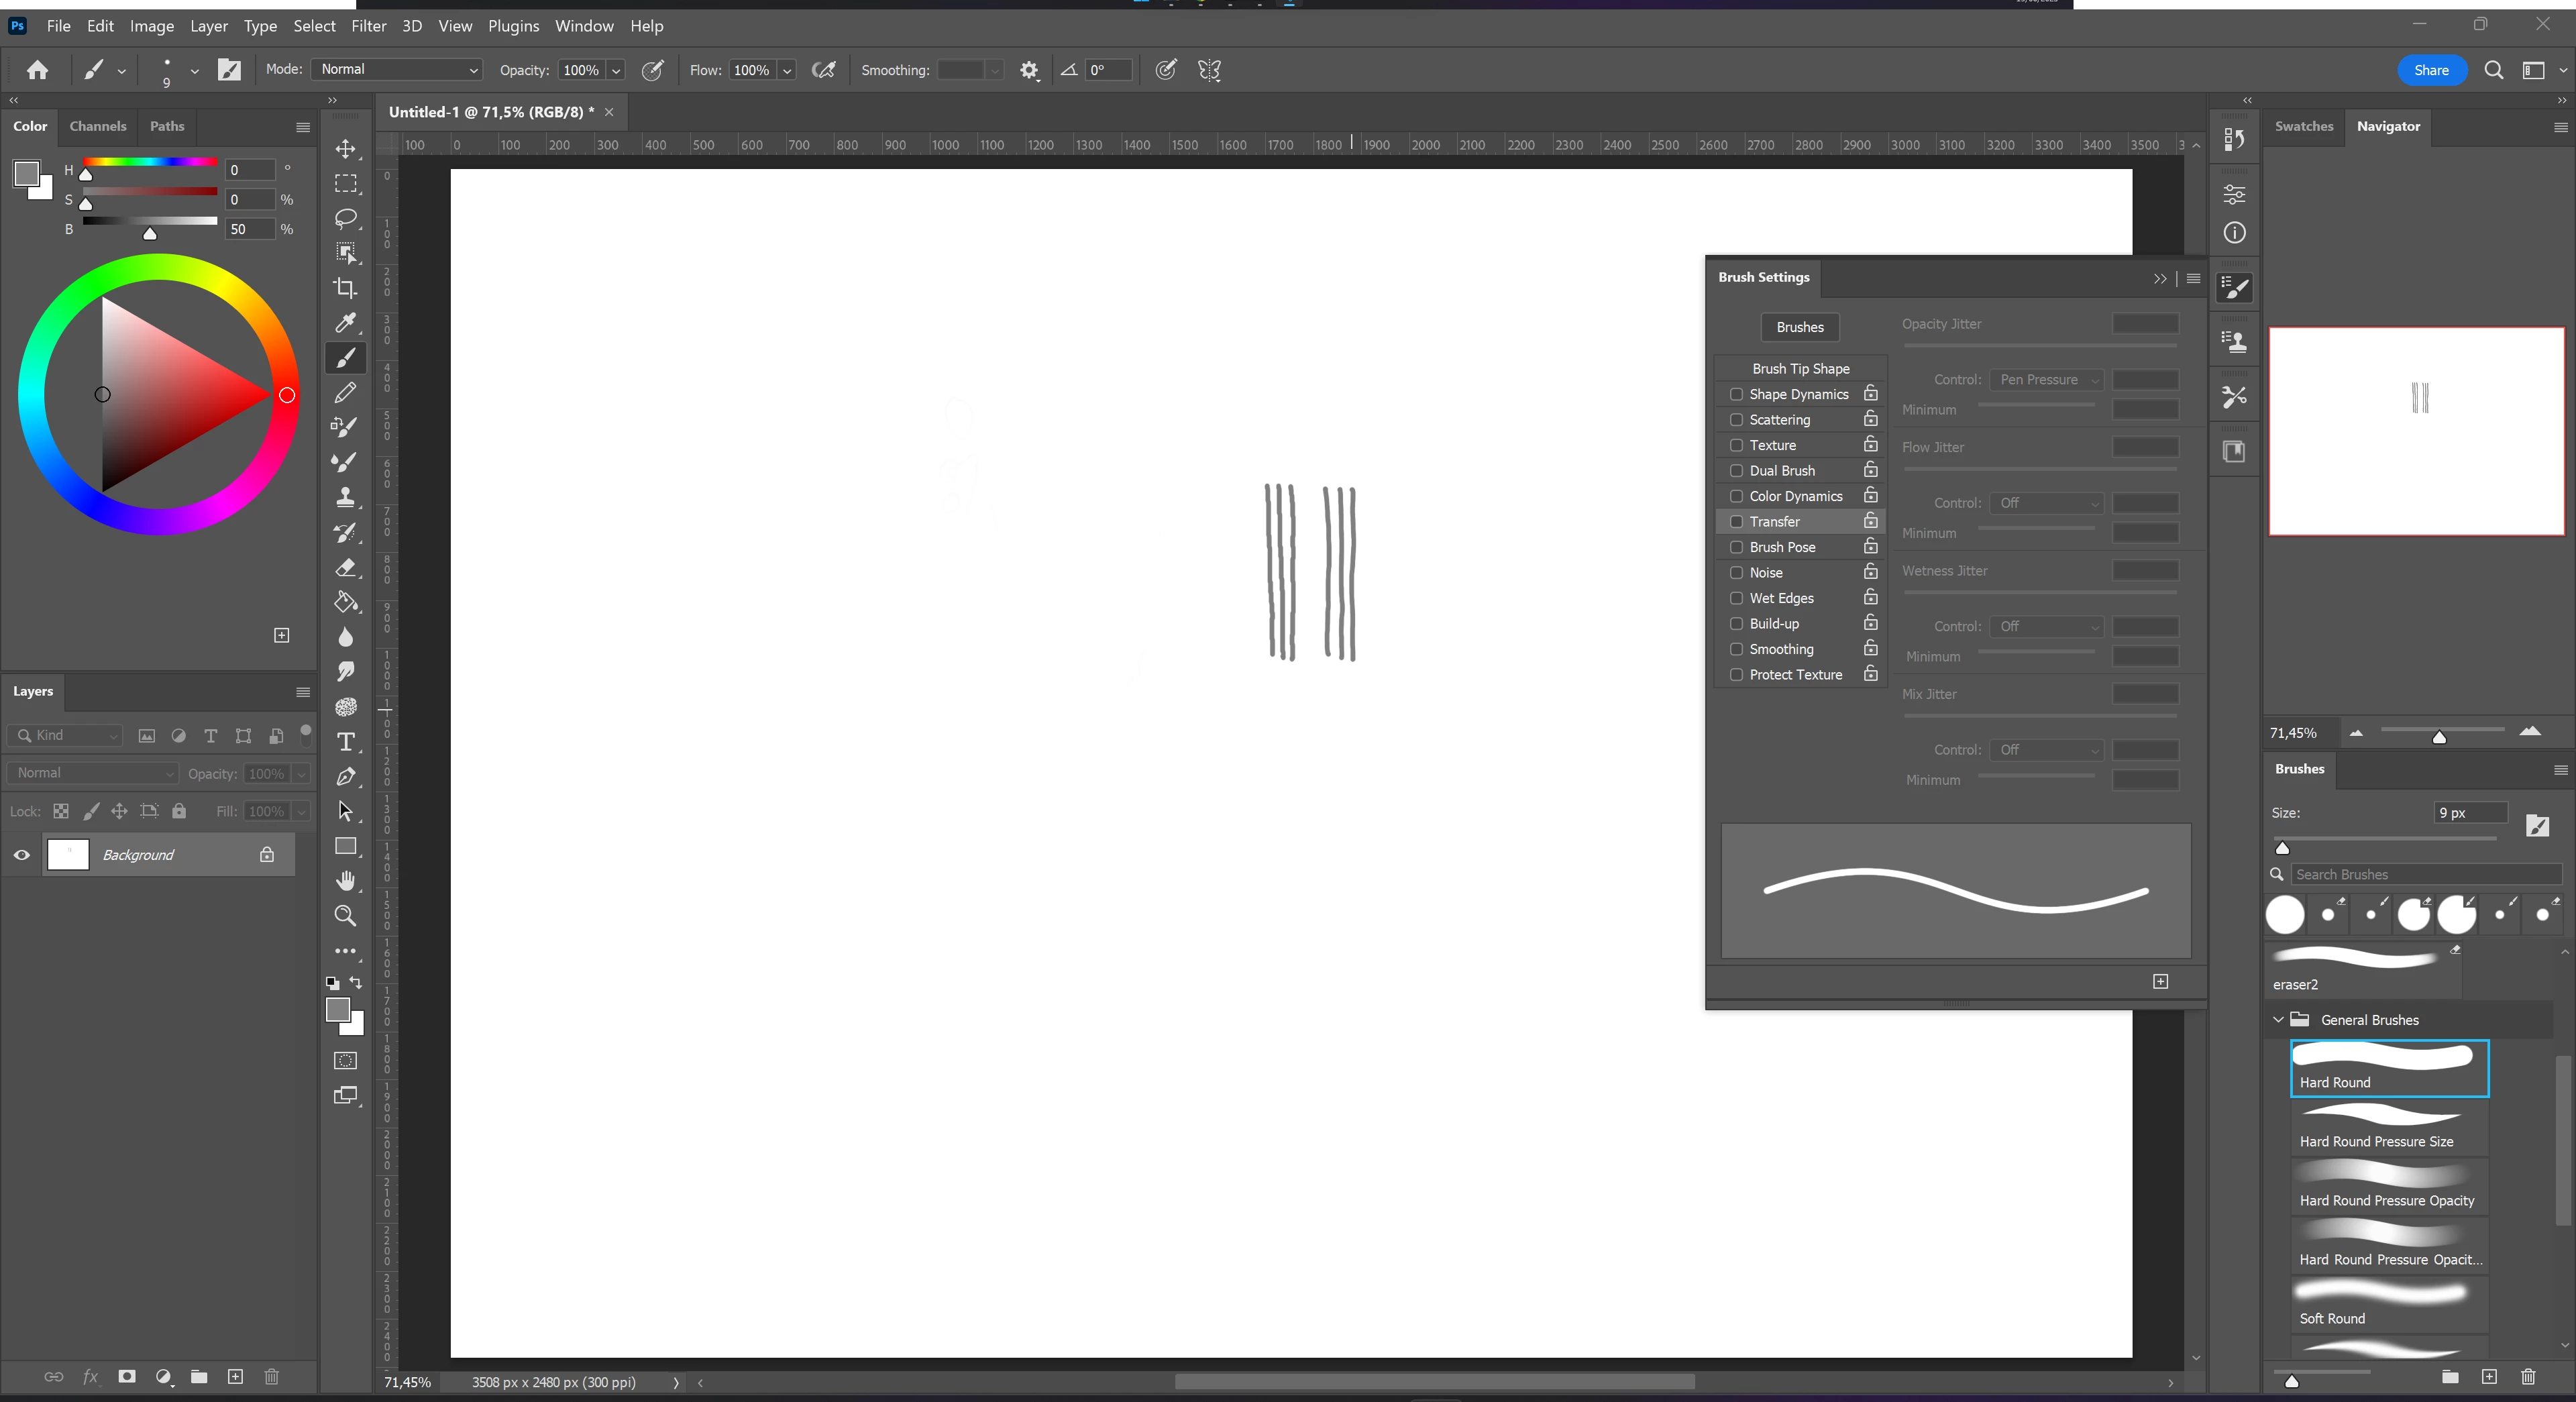Toggle symmetry paint butterfly icon
Screen dimensions: 2576x1402
(x=1209, y=70)
